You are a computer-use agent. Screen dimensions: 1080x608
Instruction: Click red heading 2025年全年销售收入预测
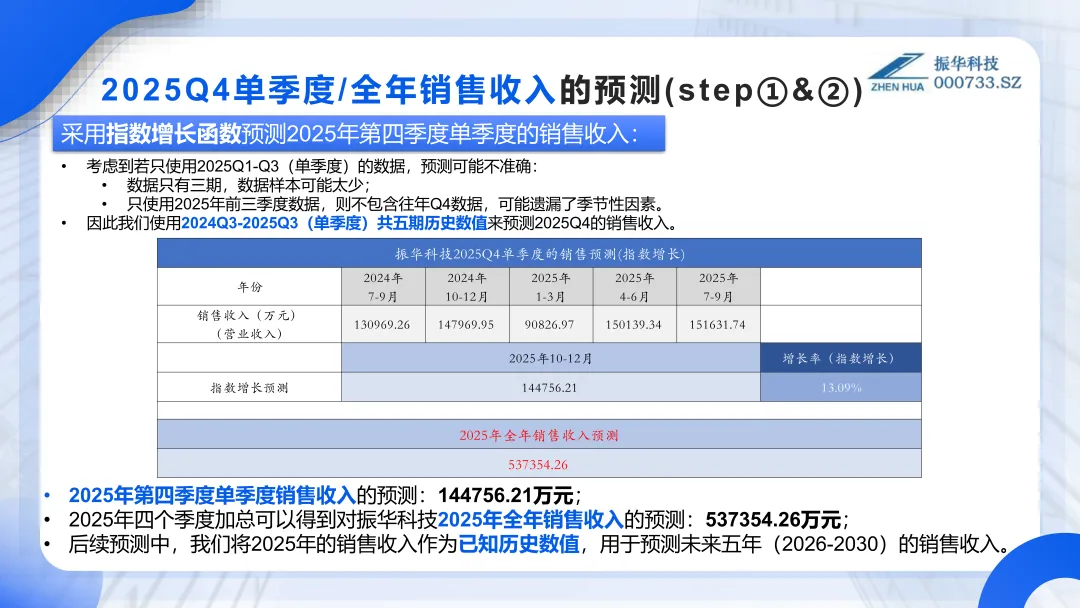point(539,435)
